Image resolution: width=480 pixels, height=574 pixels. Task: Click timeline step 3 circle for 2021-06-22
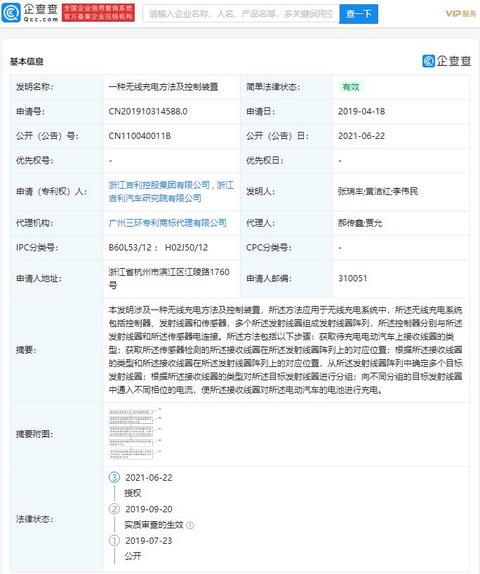(114, 477)
